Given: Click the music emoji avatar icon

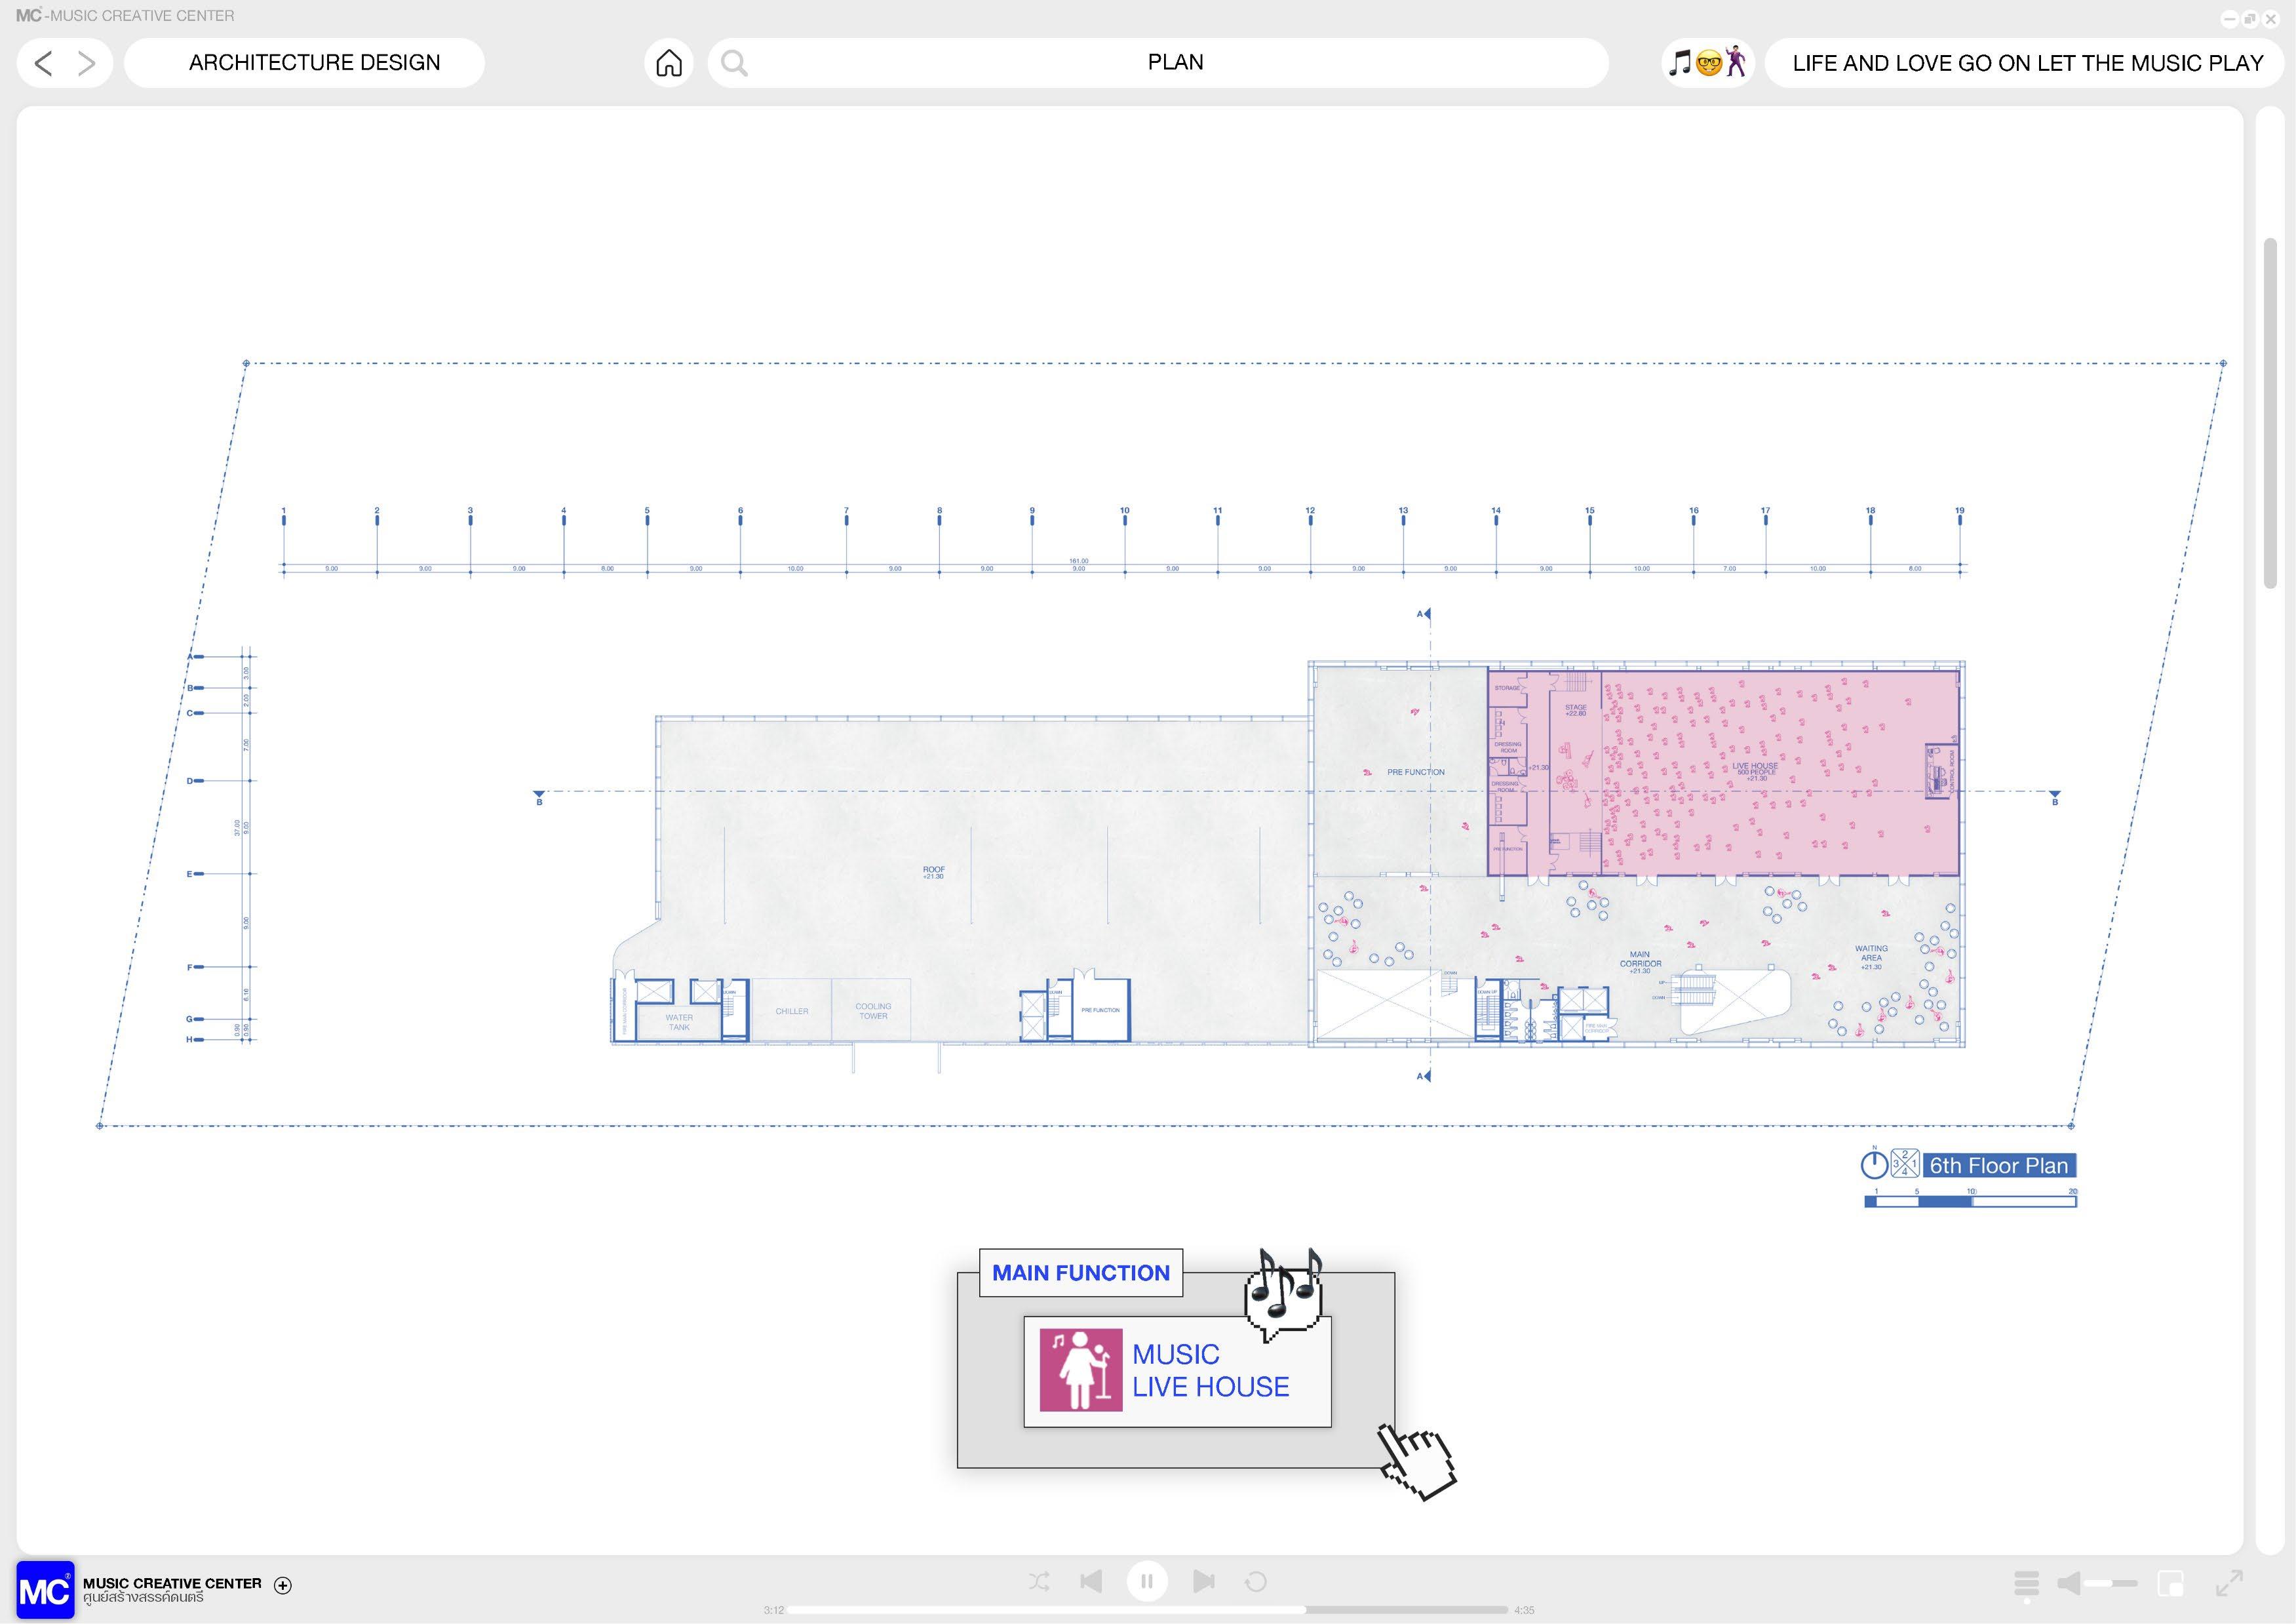Looking at the screenshot, I should [1708, 63].
